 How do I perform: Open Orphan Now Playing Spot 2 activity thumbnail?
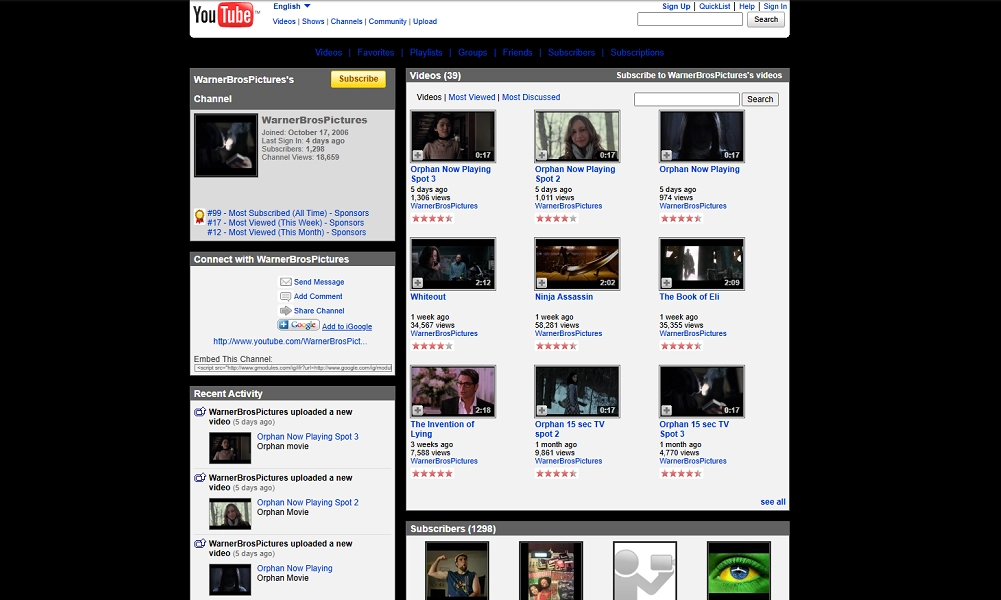pos(230,513)
